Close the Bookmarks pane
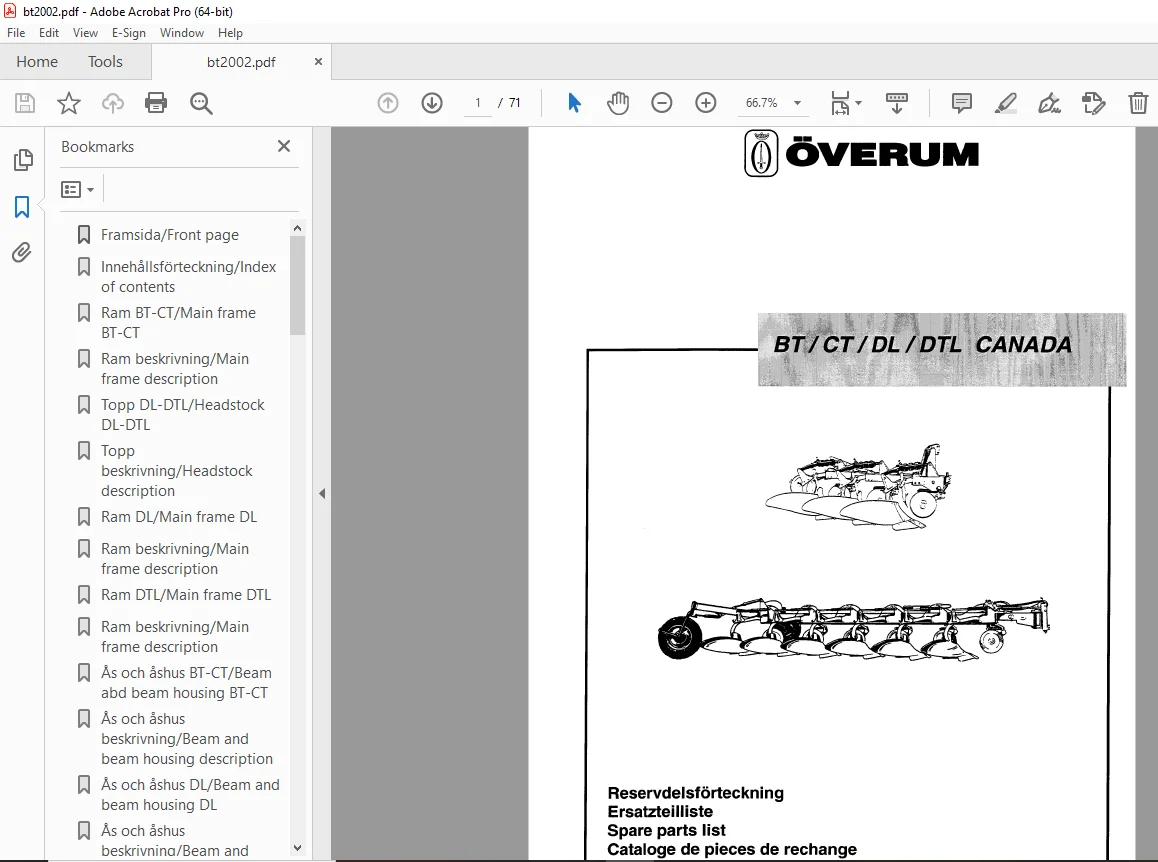Image resolution: width=1158 pixels, height=862 pixels. (284, 146)
